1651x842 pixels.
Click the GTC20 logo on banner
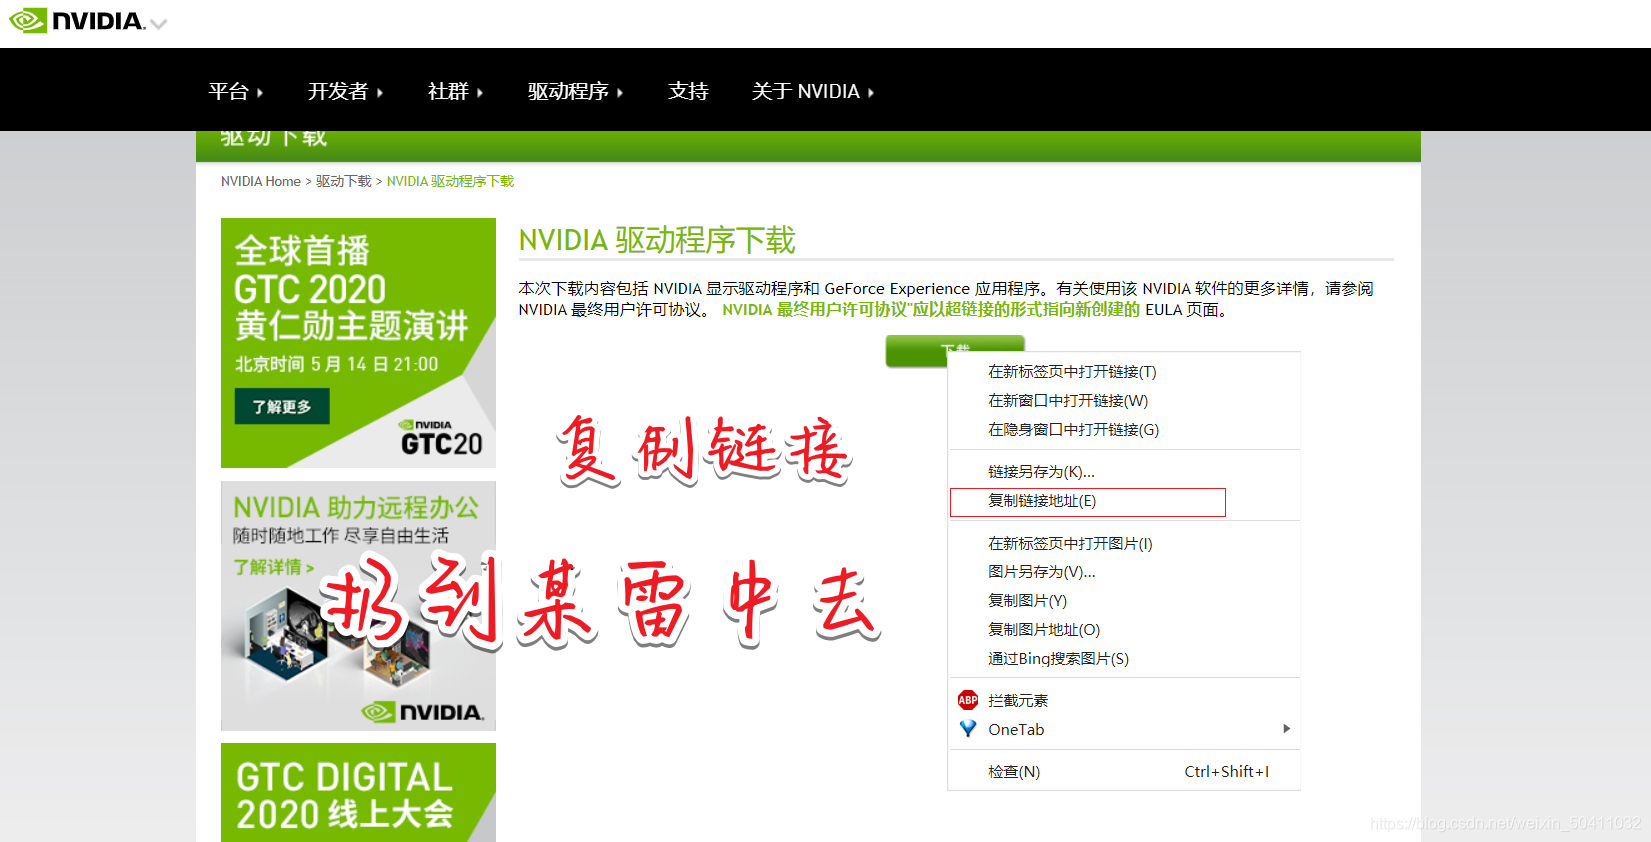point(441,438)
